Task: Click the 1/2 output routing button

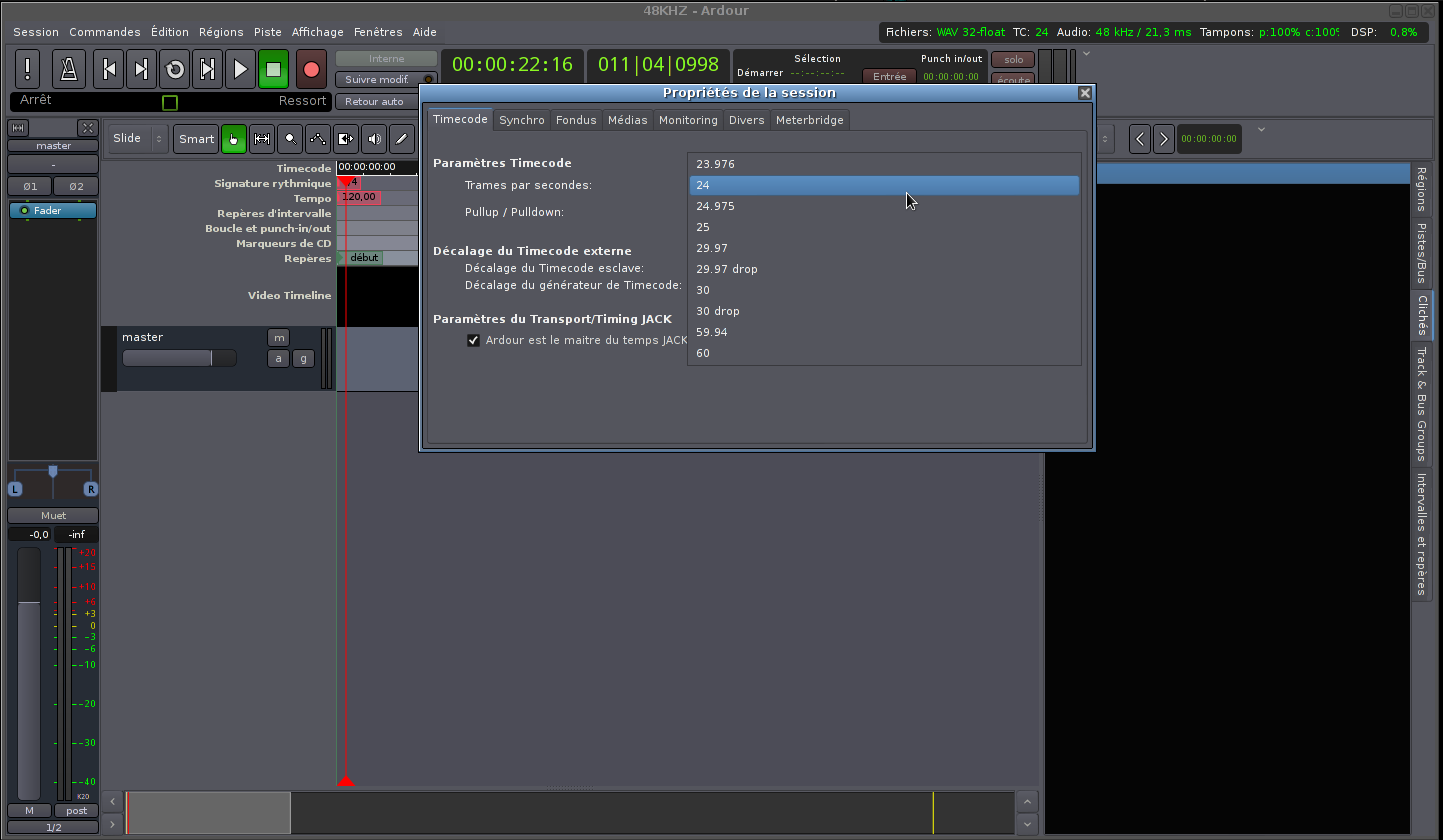Action: (x=53, y=828)
